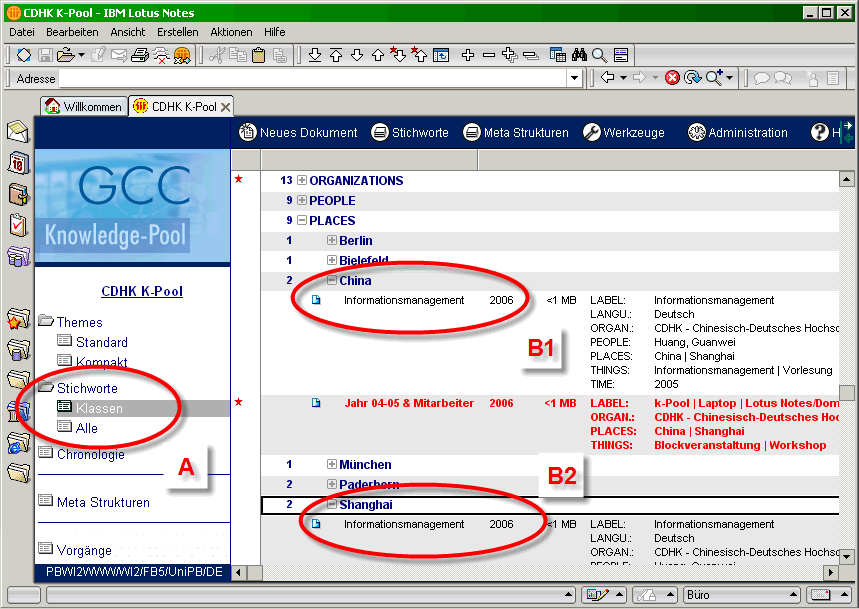
Task: Click the Meta Strukturen action bar button
Action: click(x=516, y=132)
